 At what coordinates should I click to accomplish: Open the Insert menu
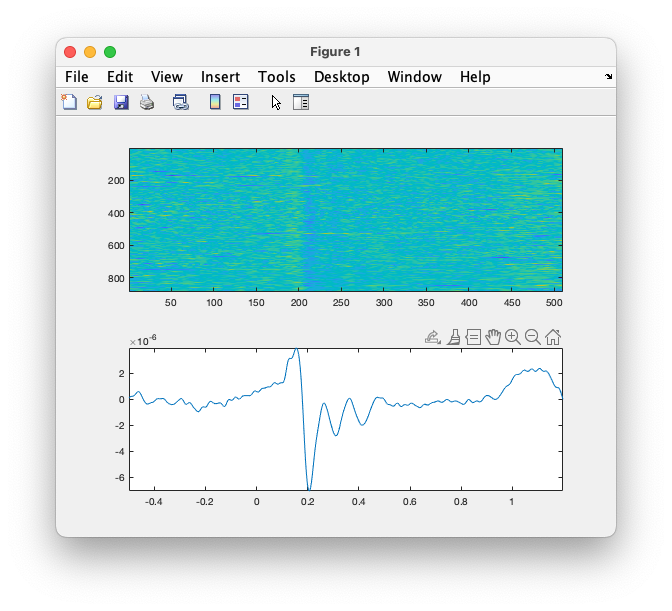(x=220, y=77)
